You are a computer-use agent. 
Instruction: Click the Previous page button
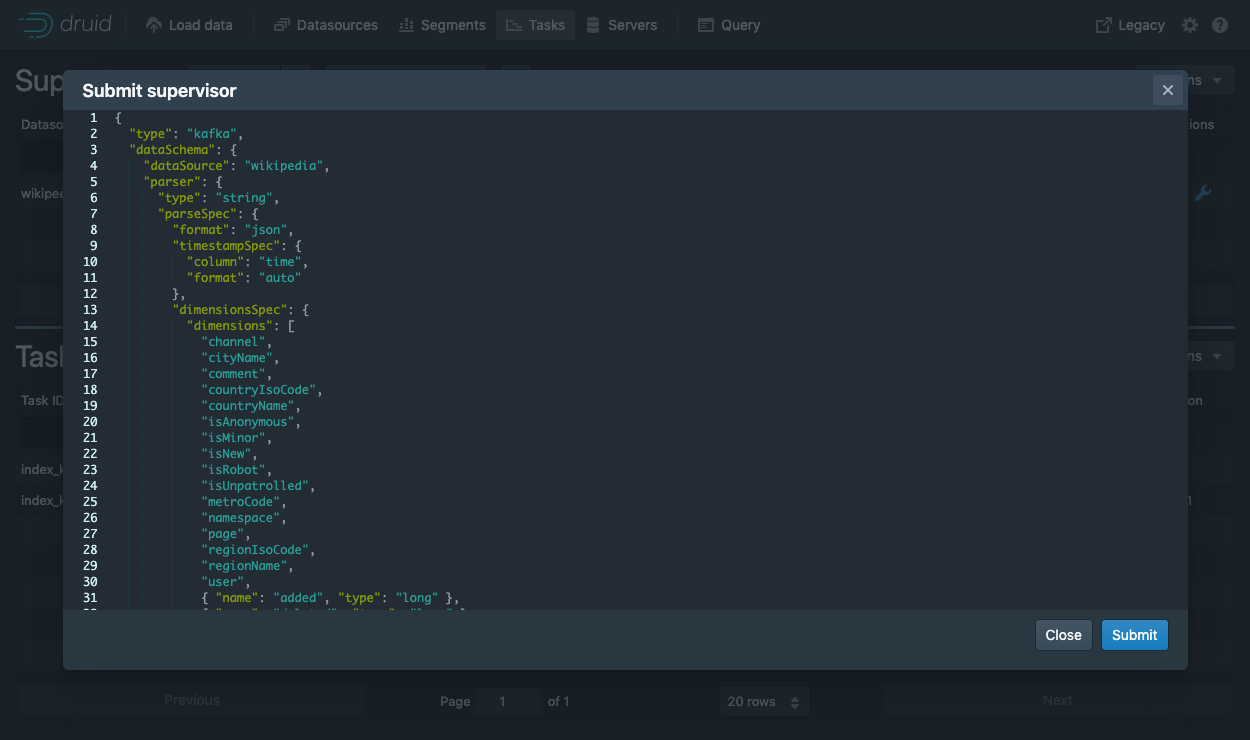click(x=192, y=701)
